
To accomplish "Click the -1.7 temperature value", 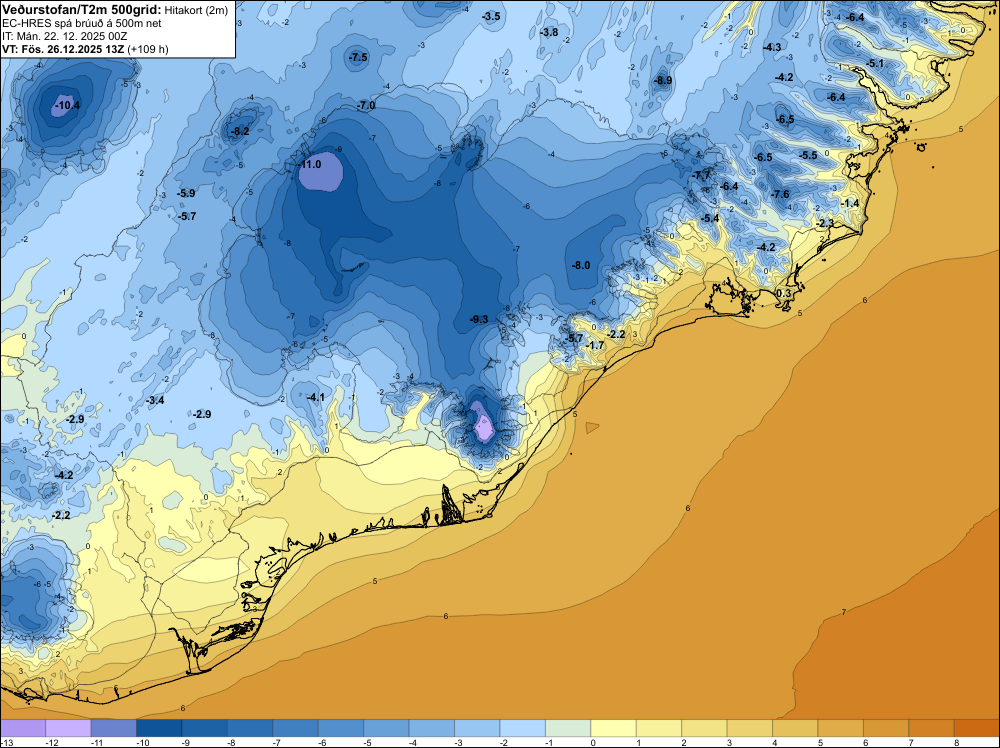I will click(595, 346).
